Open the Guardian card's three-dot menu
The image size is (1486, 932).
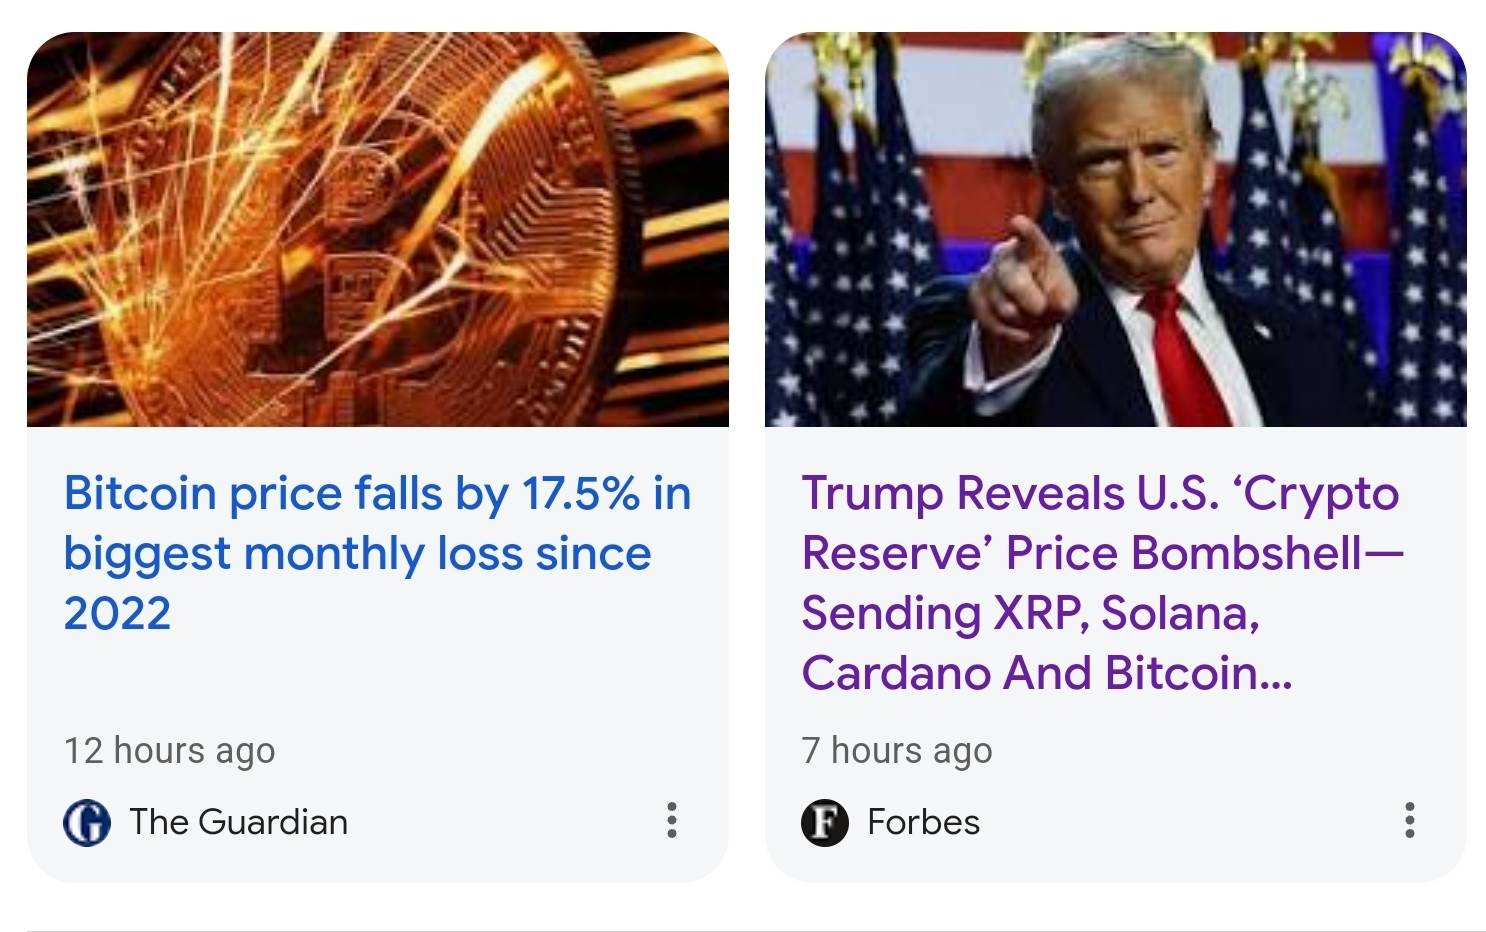coord(672,820)
